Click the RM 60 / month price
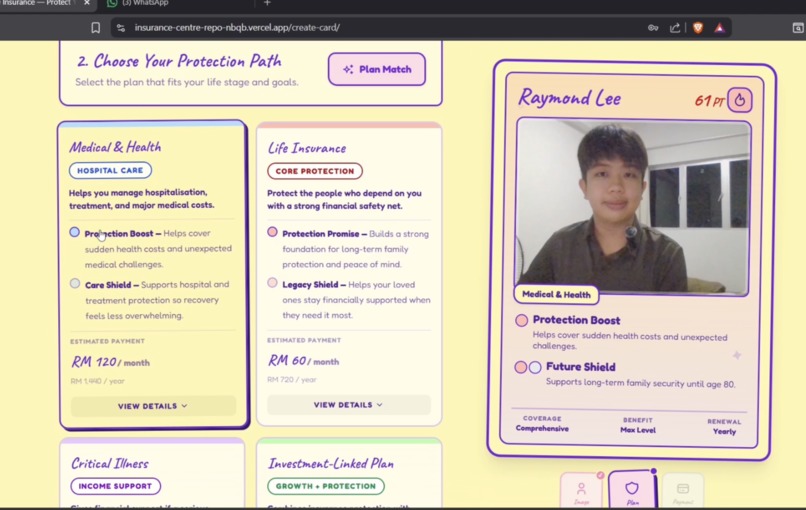Image resolution: width=806 pixels, height=510 pixels. pyautogui.click(x=303, y=361)
